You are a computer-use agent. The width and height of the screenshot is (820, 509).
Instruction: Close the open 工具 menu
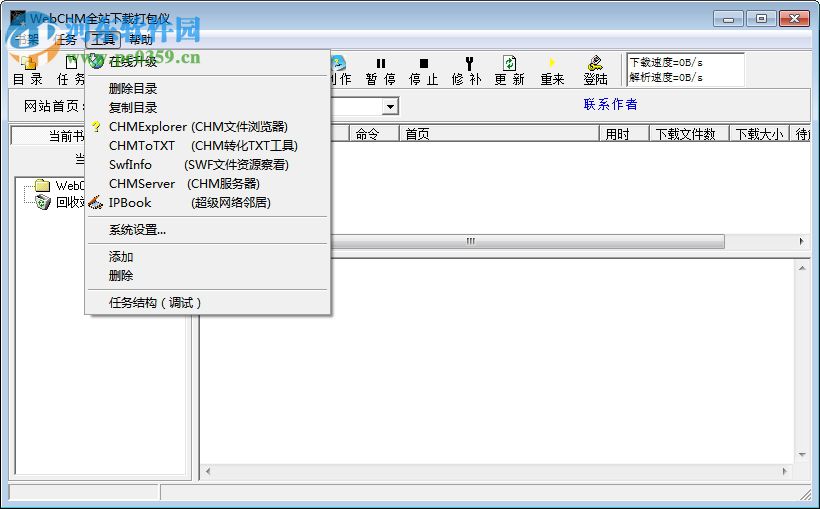coord(103,39)
